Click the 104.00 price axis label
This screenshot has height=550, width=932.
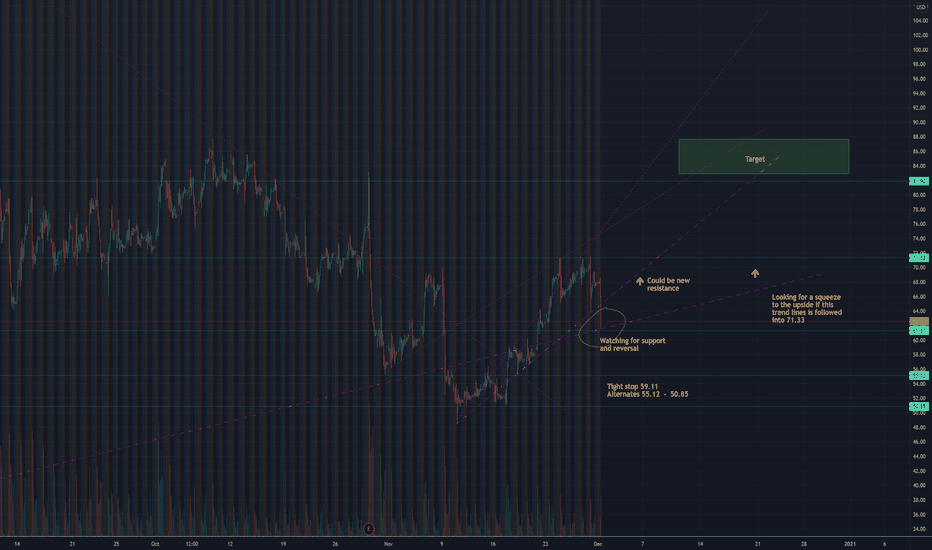point(920,21)
